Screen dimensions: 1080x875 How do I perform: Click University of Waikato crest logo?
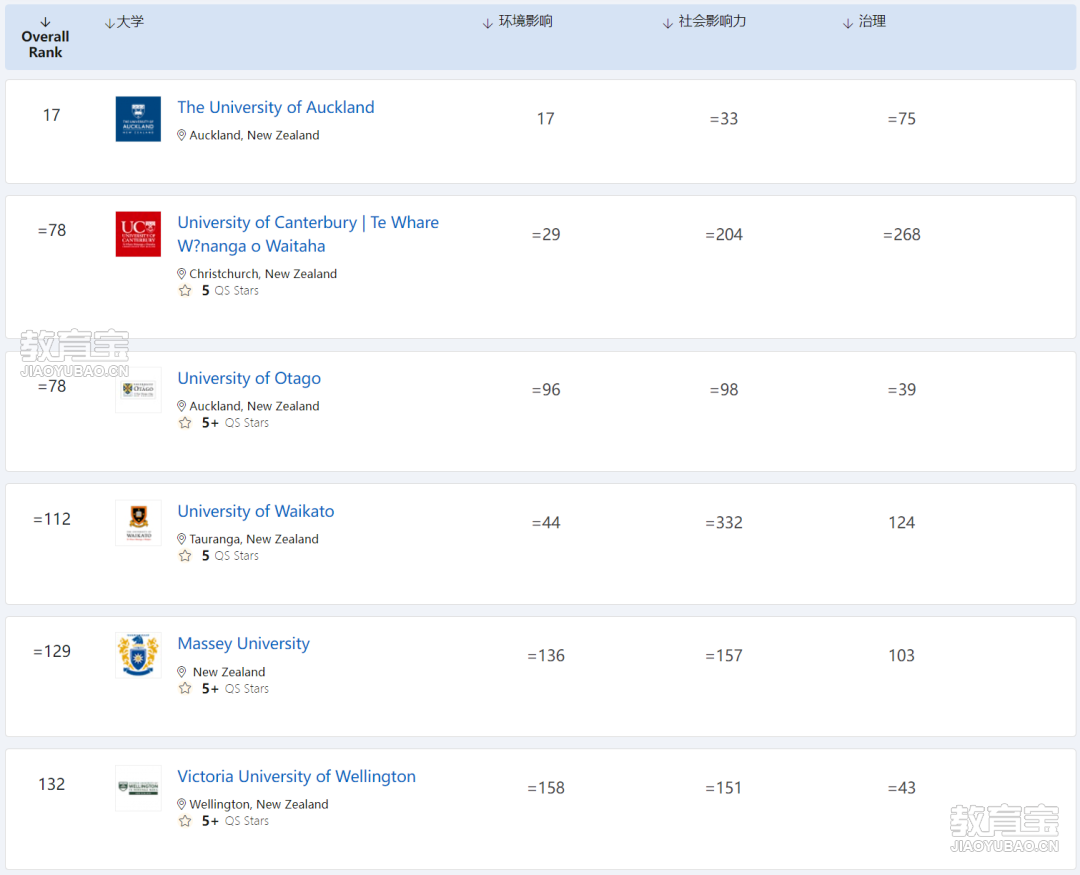pyautogui.click(x=138, y=523)
